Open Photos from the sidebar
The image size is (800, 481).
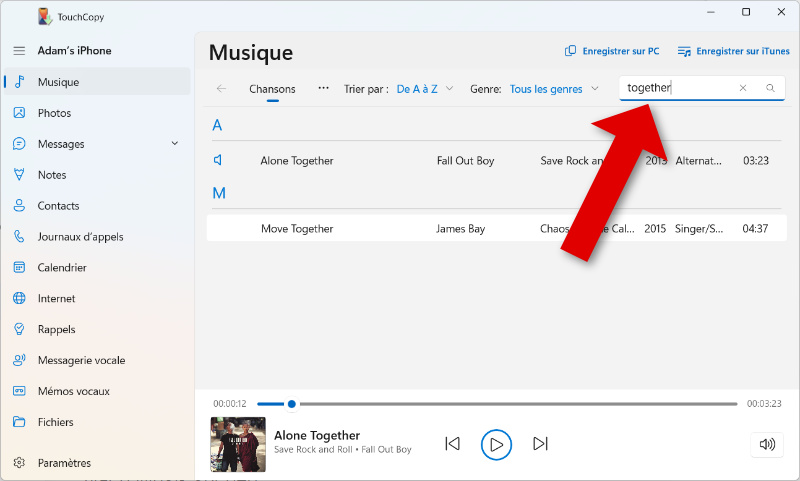point(54,113)
